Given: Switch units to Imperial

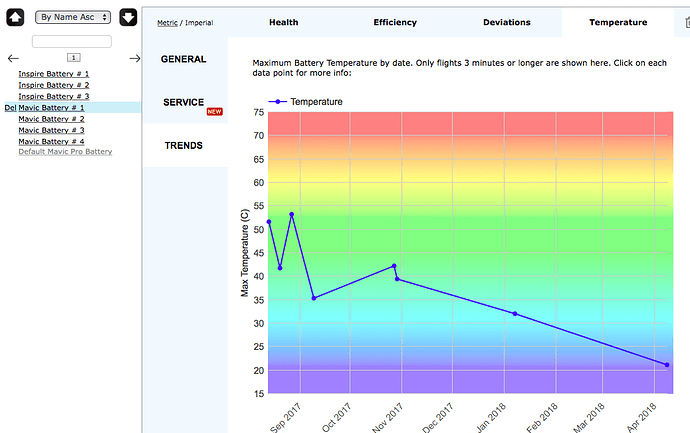Looking at the screenshot, I should point(199,23).
